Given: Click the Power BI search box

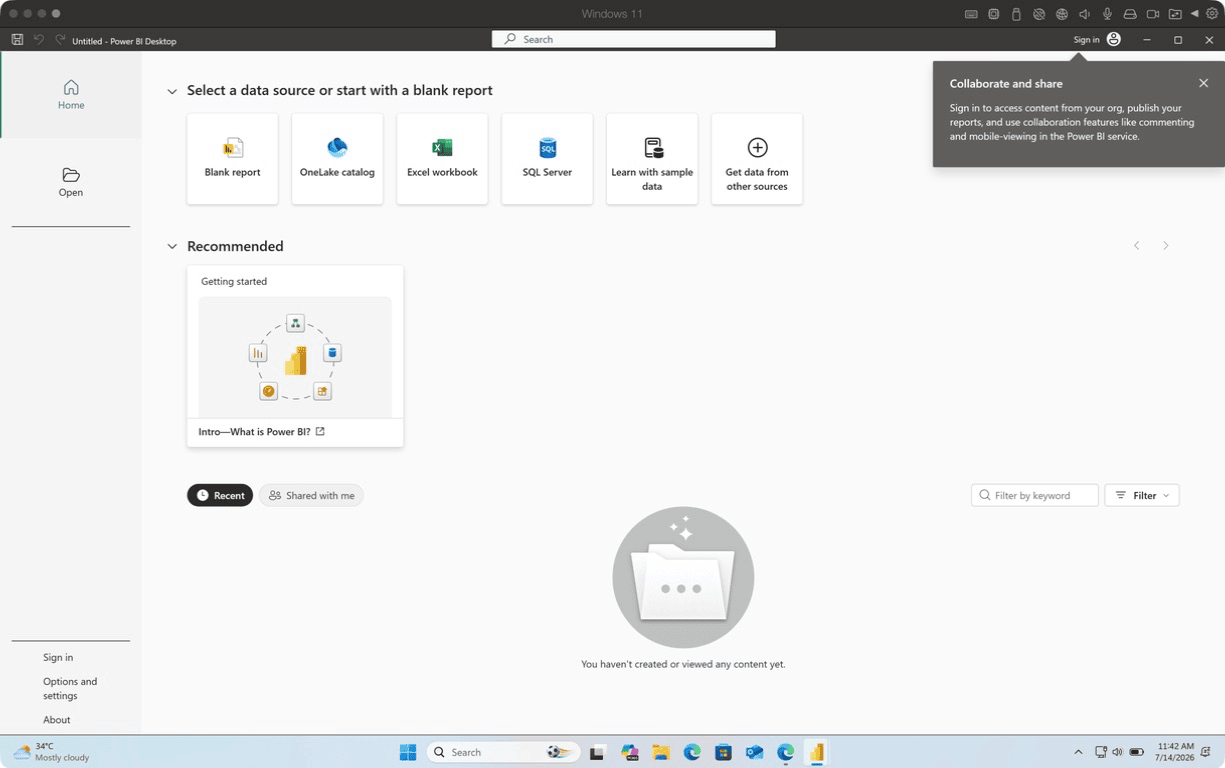Looking at the screenshot, I should [634, 40].
